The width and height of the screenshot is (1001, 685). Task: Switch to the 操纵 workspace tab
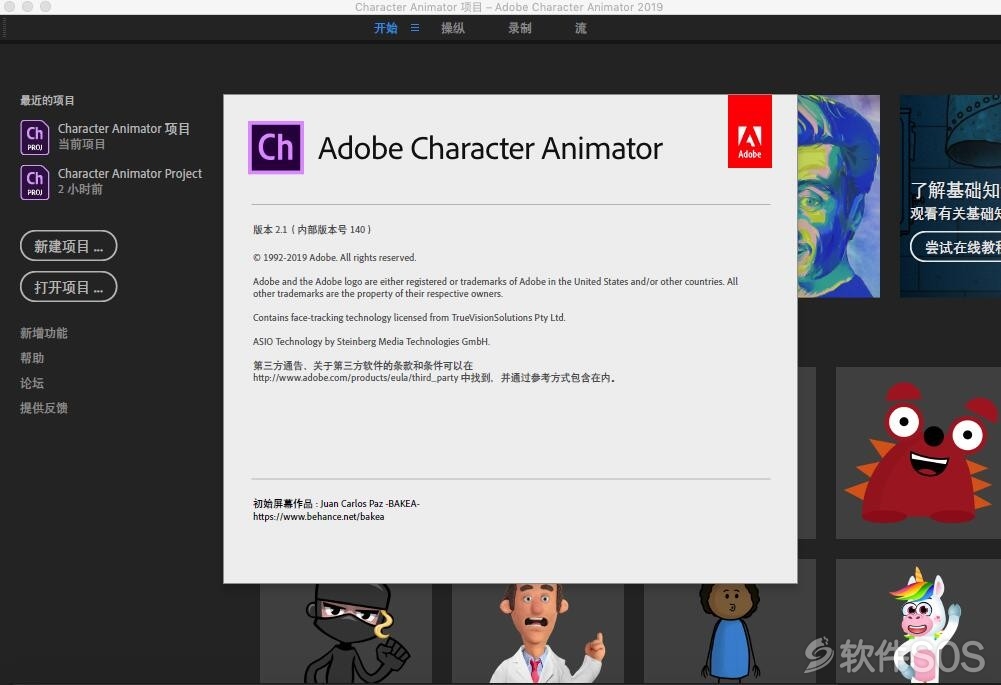[453, 28]
